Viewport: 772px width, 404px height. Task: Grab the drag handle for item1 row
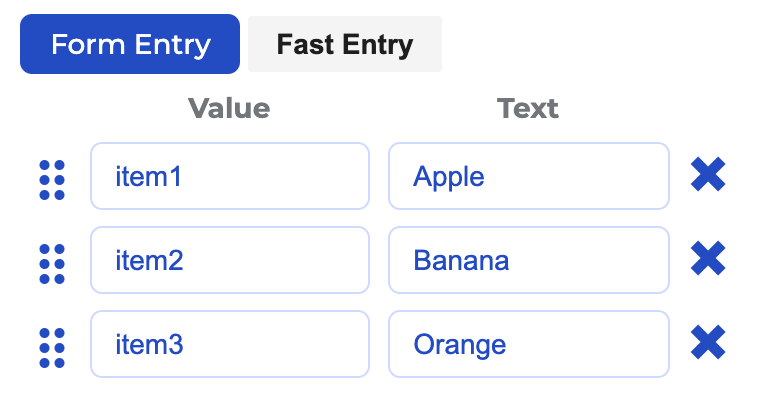pyautogui.click(x=52, y=177)
